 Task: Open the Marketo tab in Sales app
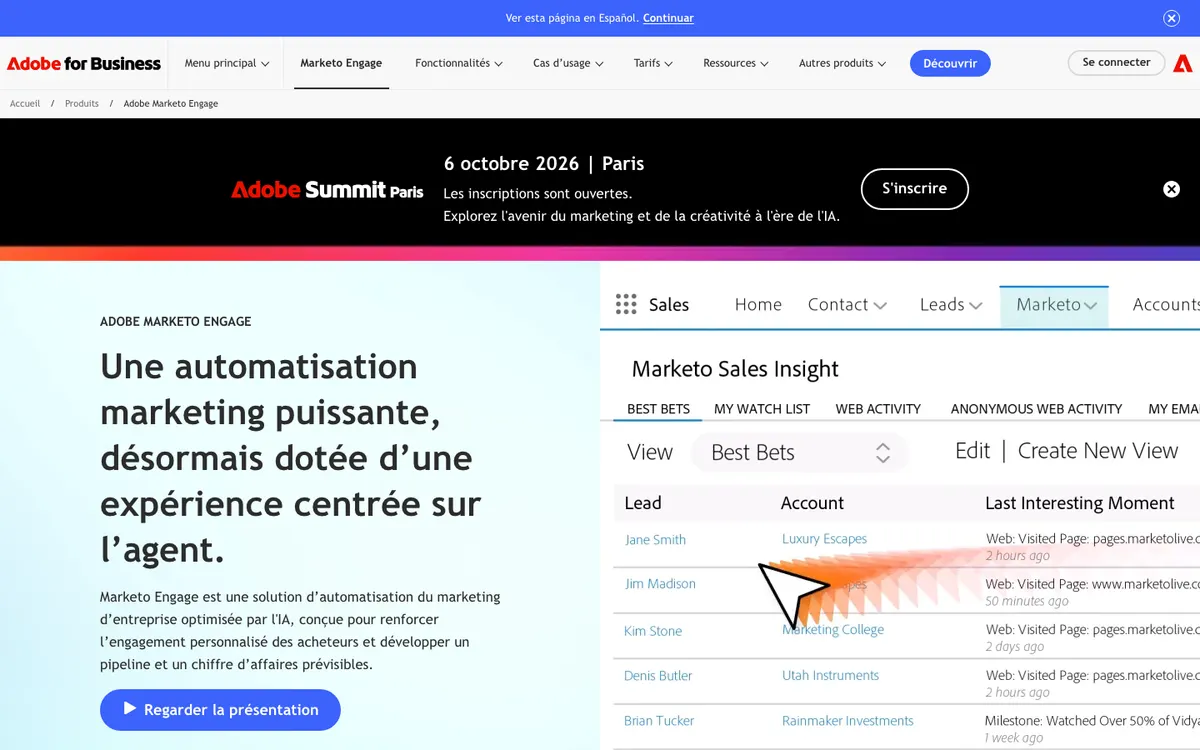(1055, 305)
